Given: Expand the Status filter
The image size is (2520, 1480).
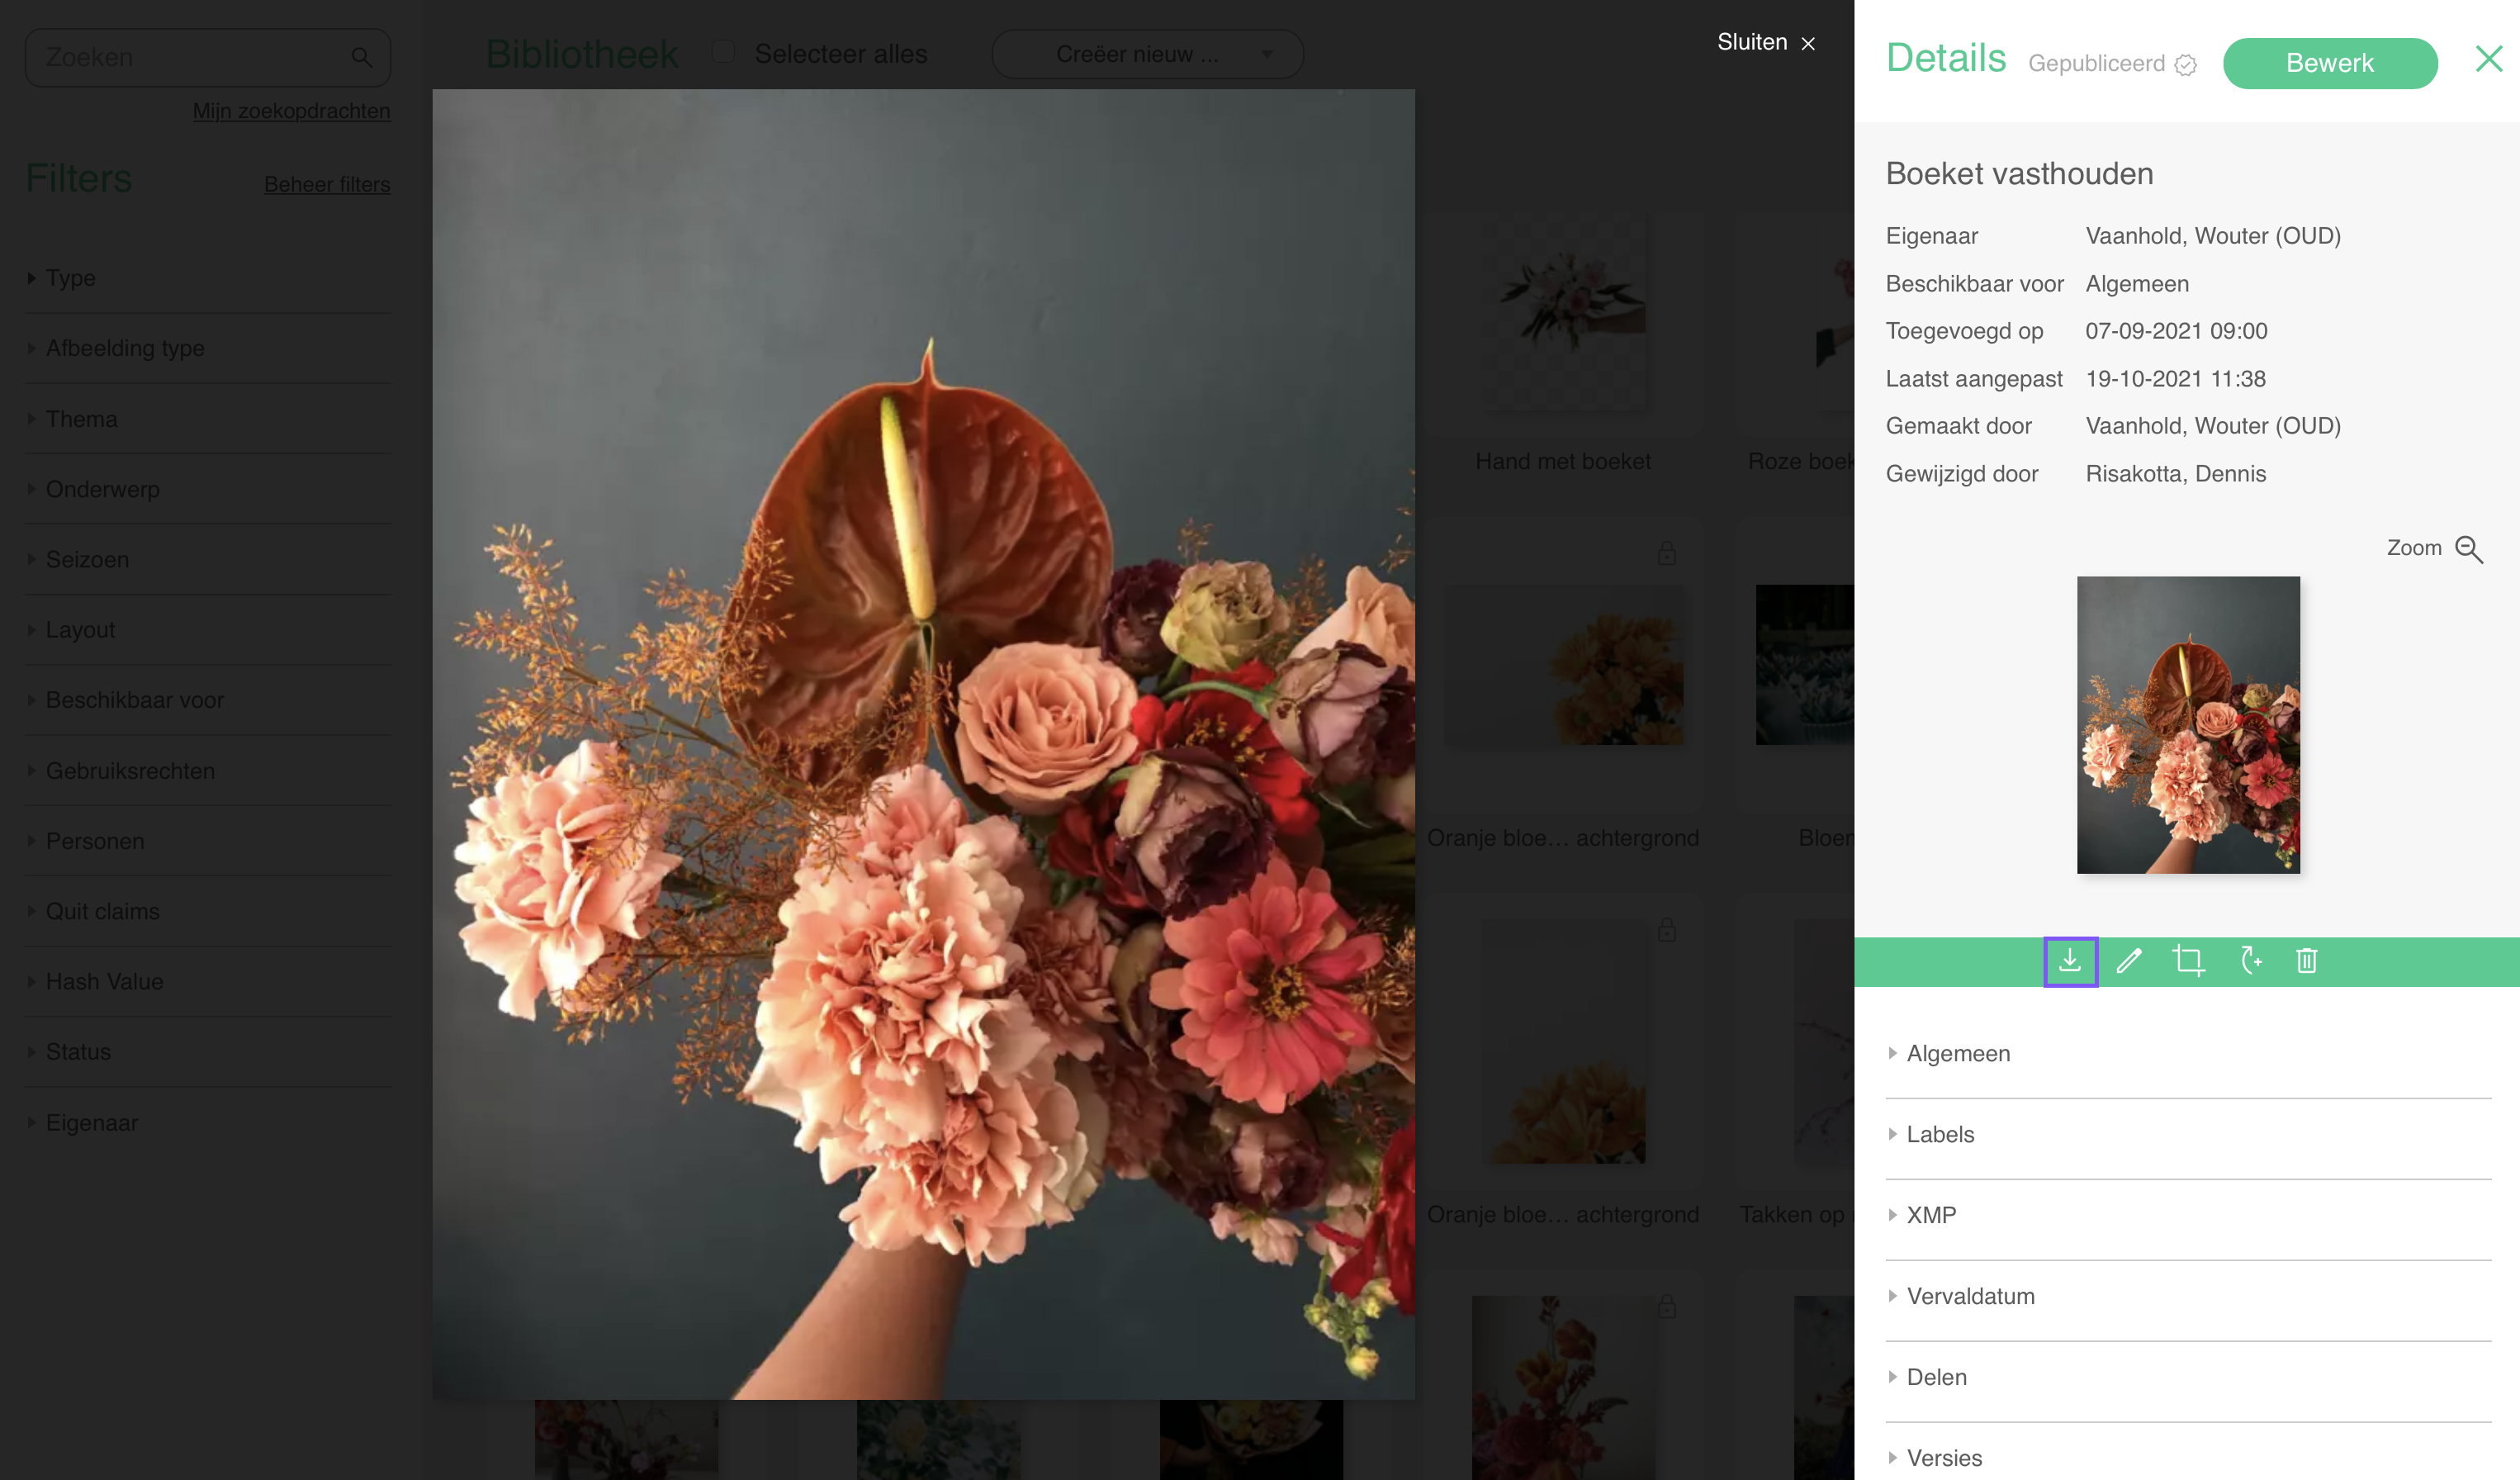Looking at the screenshot, I should [x=208, y=1052].
